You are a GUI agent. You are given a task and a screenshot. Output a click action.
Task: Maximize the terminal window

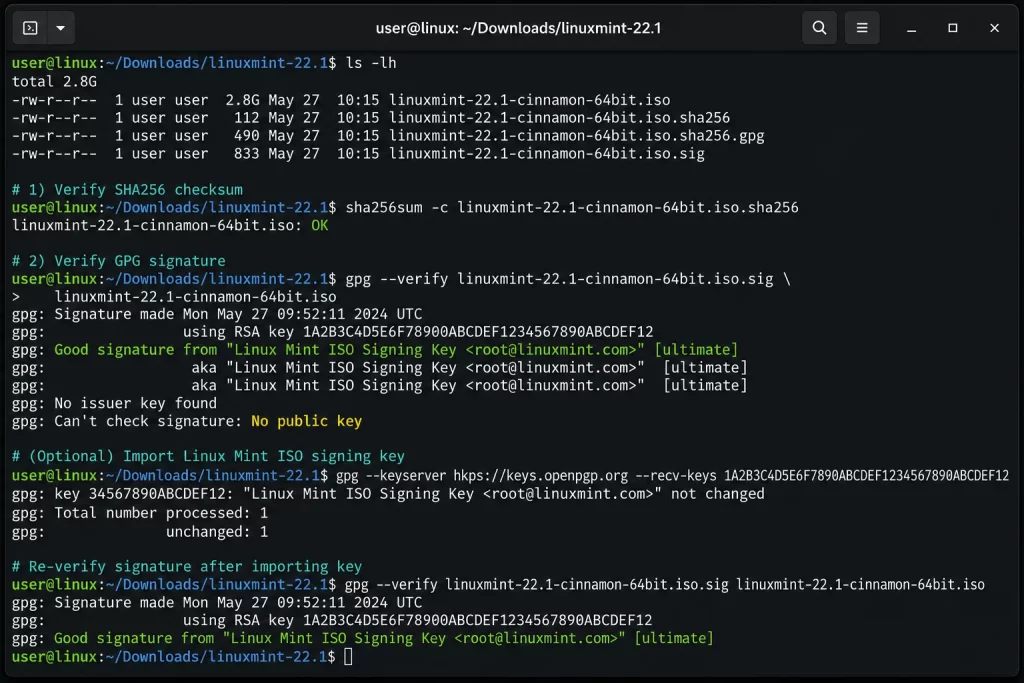click(953, 28)
